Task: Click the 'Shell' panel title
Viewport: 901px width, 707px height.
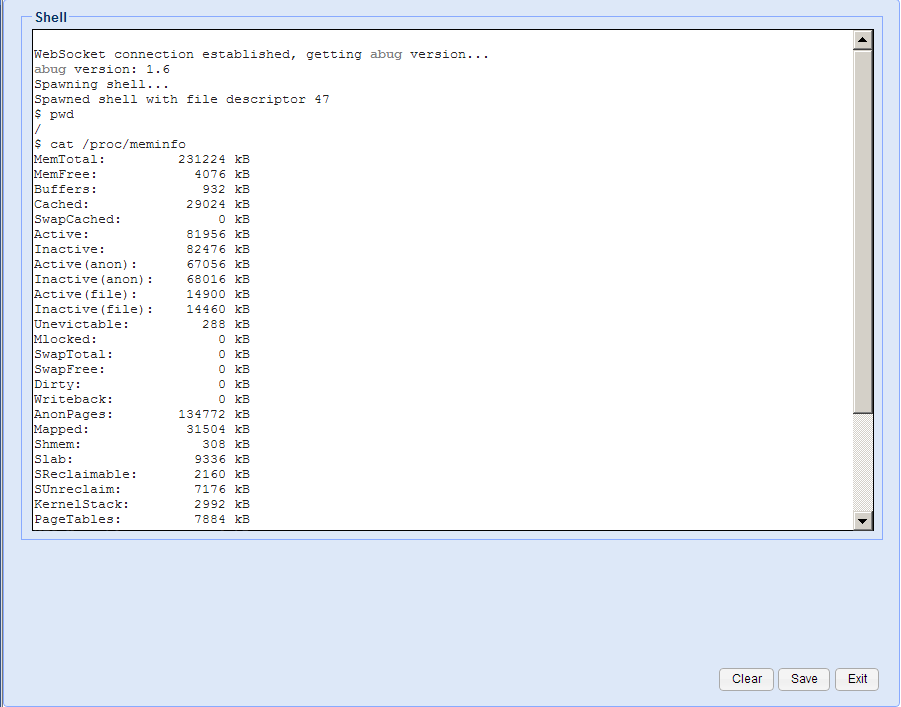Action: click(51, 17)
